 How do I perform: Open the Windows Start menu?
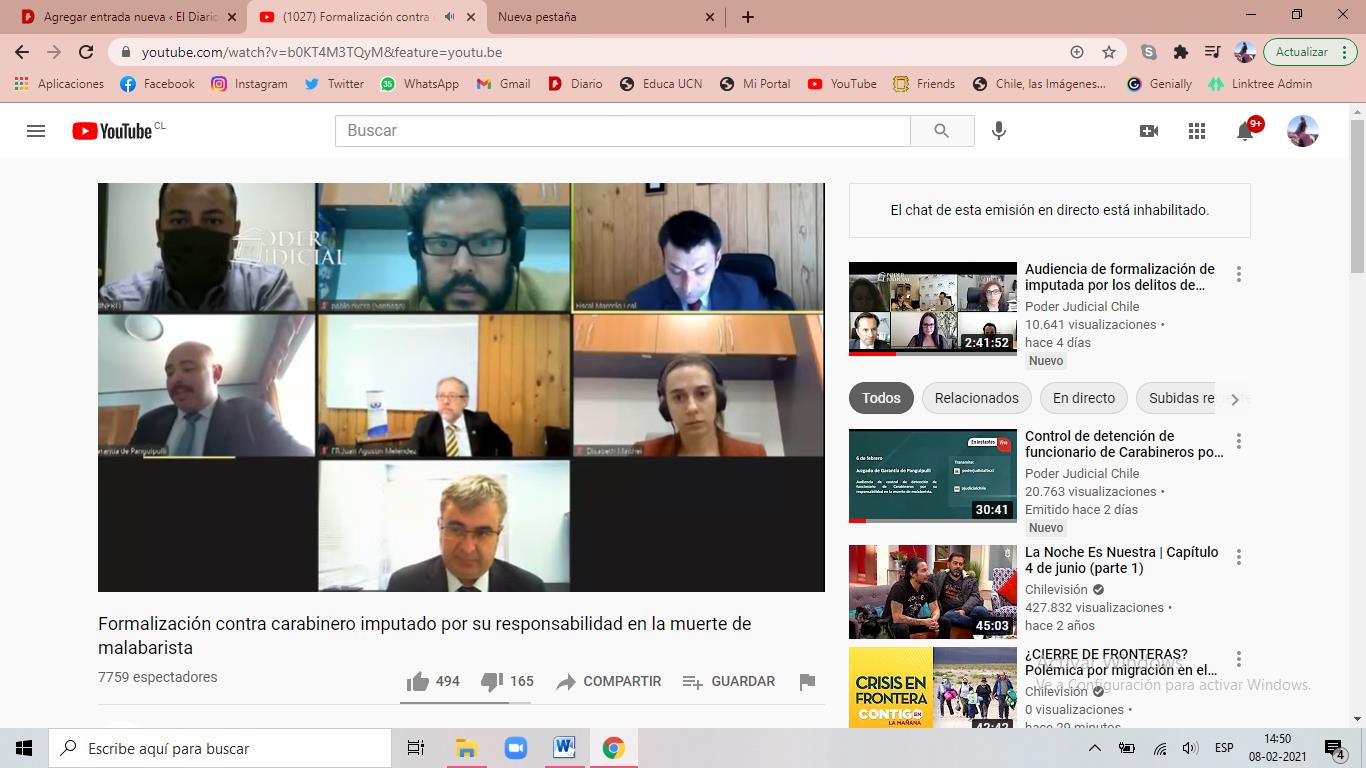24,748
